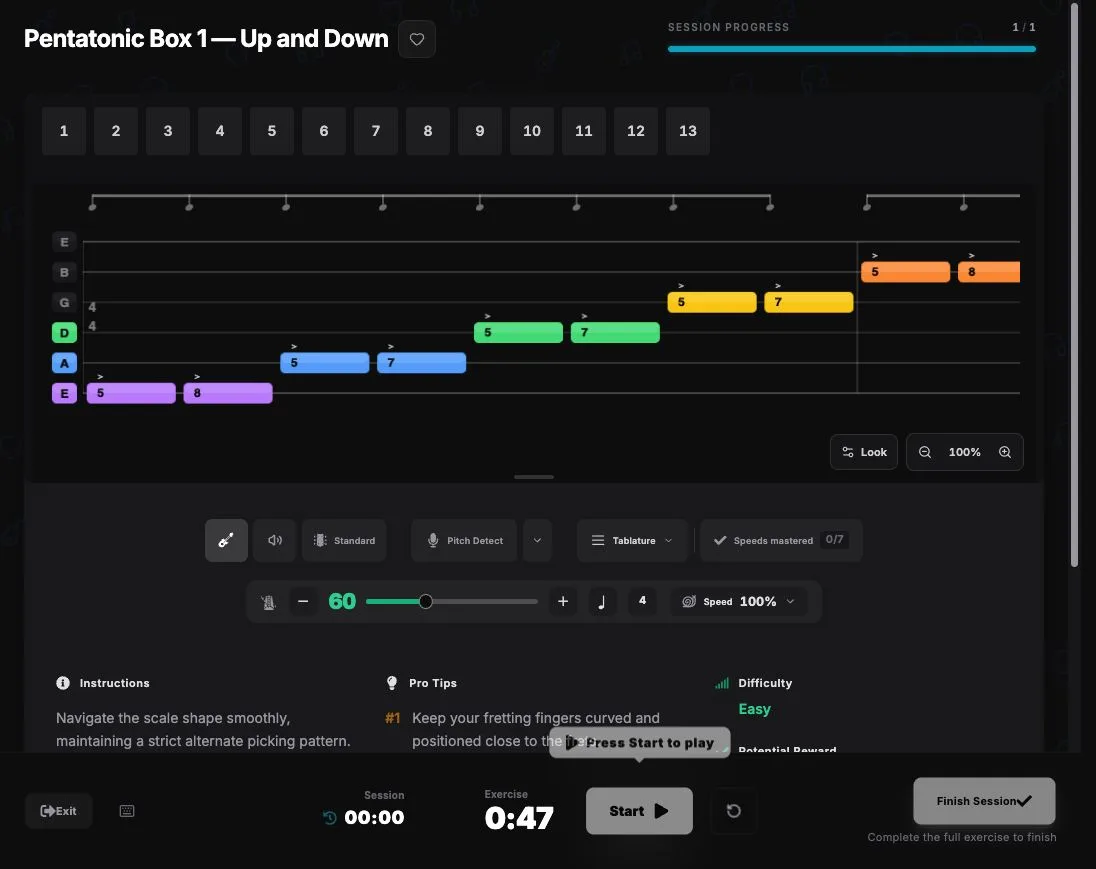Jump to measure 5
The height and width of the screenshot is (869, 1096).
(x=272, y=131)
